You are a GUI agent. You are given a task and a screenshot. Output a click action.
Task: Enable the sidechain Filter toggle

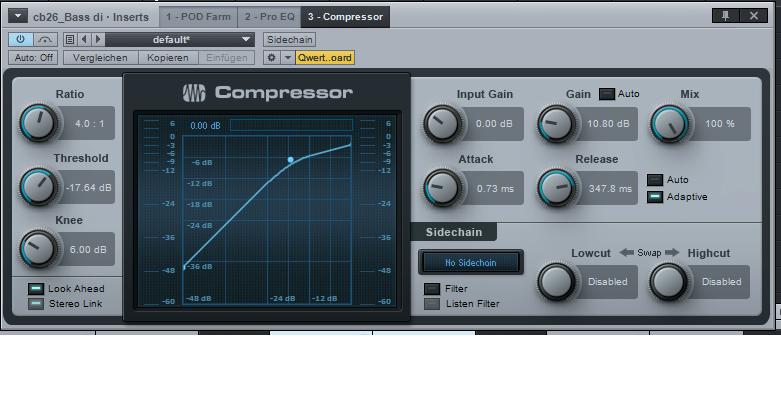432,289
